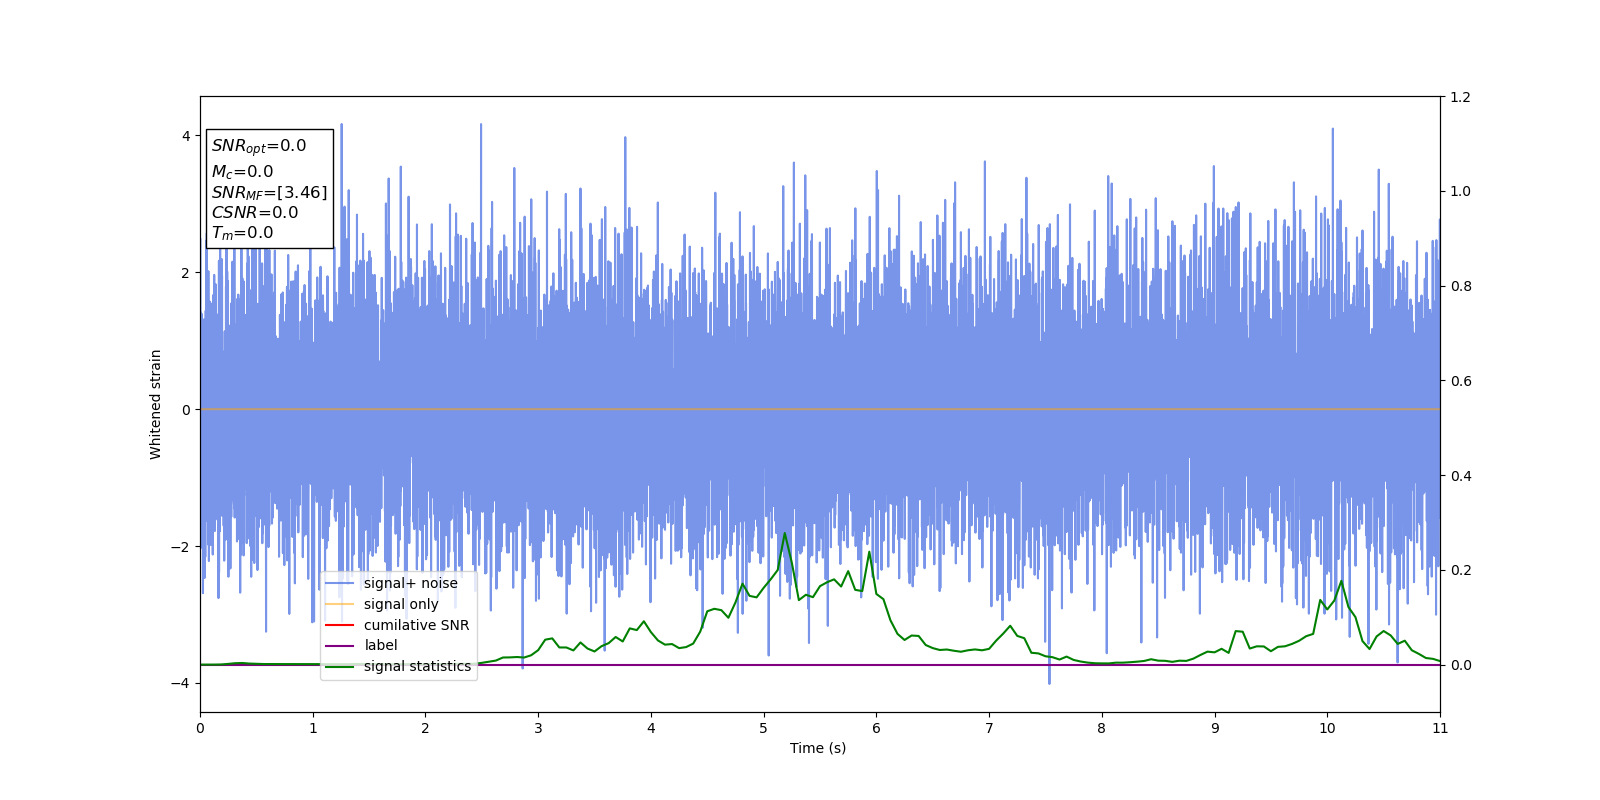Click the 'Time (s)' x-axis label

pyautogui.click(x=818, y=748)
